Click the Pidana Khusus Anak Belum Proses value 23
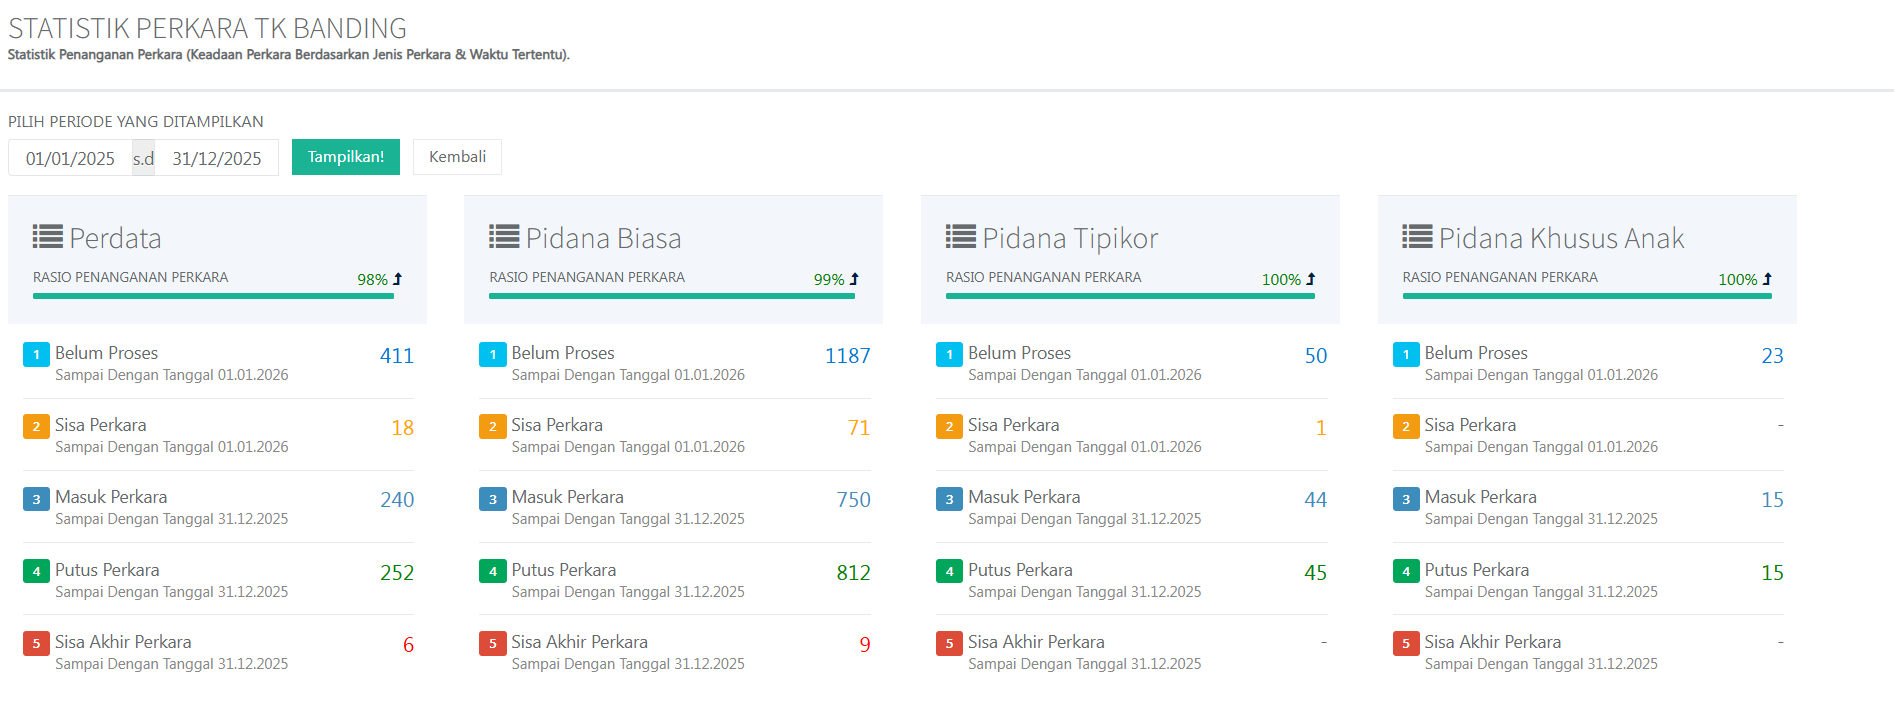This screenshot has height=701, width=1894. tap(1772, 356)
